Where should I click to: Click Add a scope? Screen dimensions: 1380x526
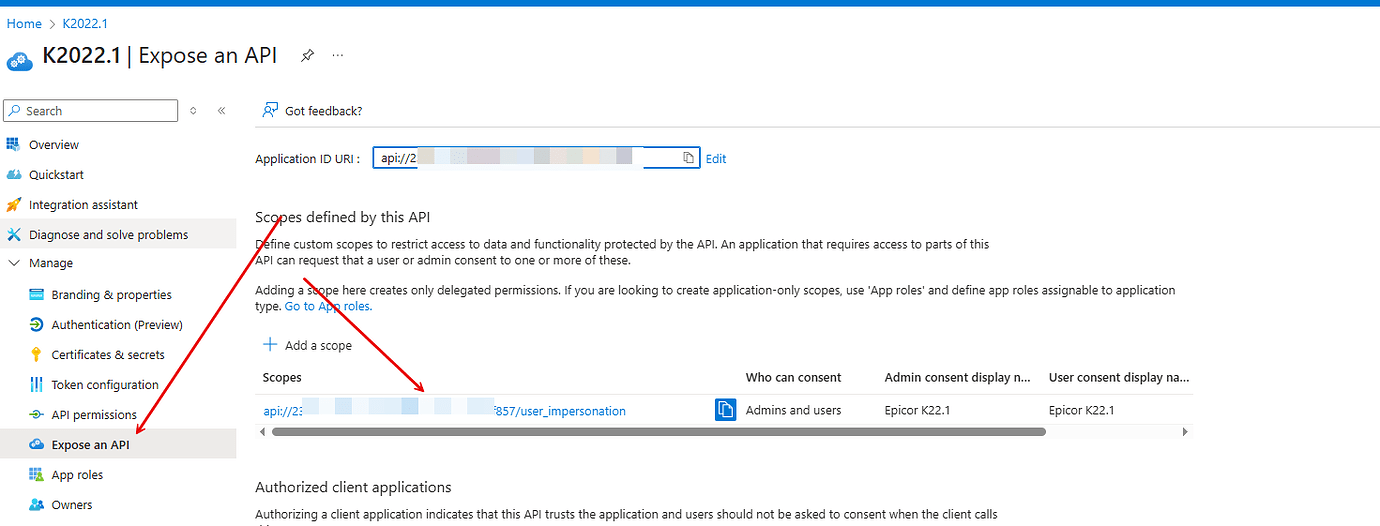(x=307, y=345)
